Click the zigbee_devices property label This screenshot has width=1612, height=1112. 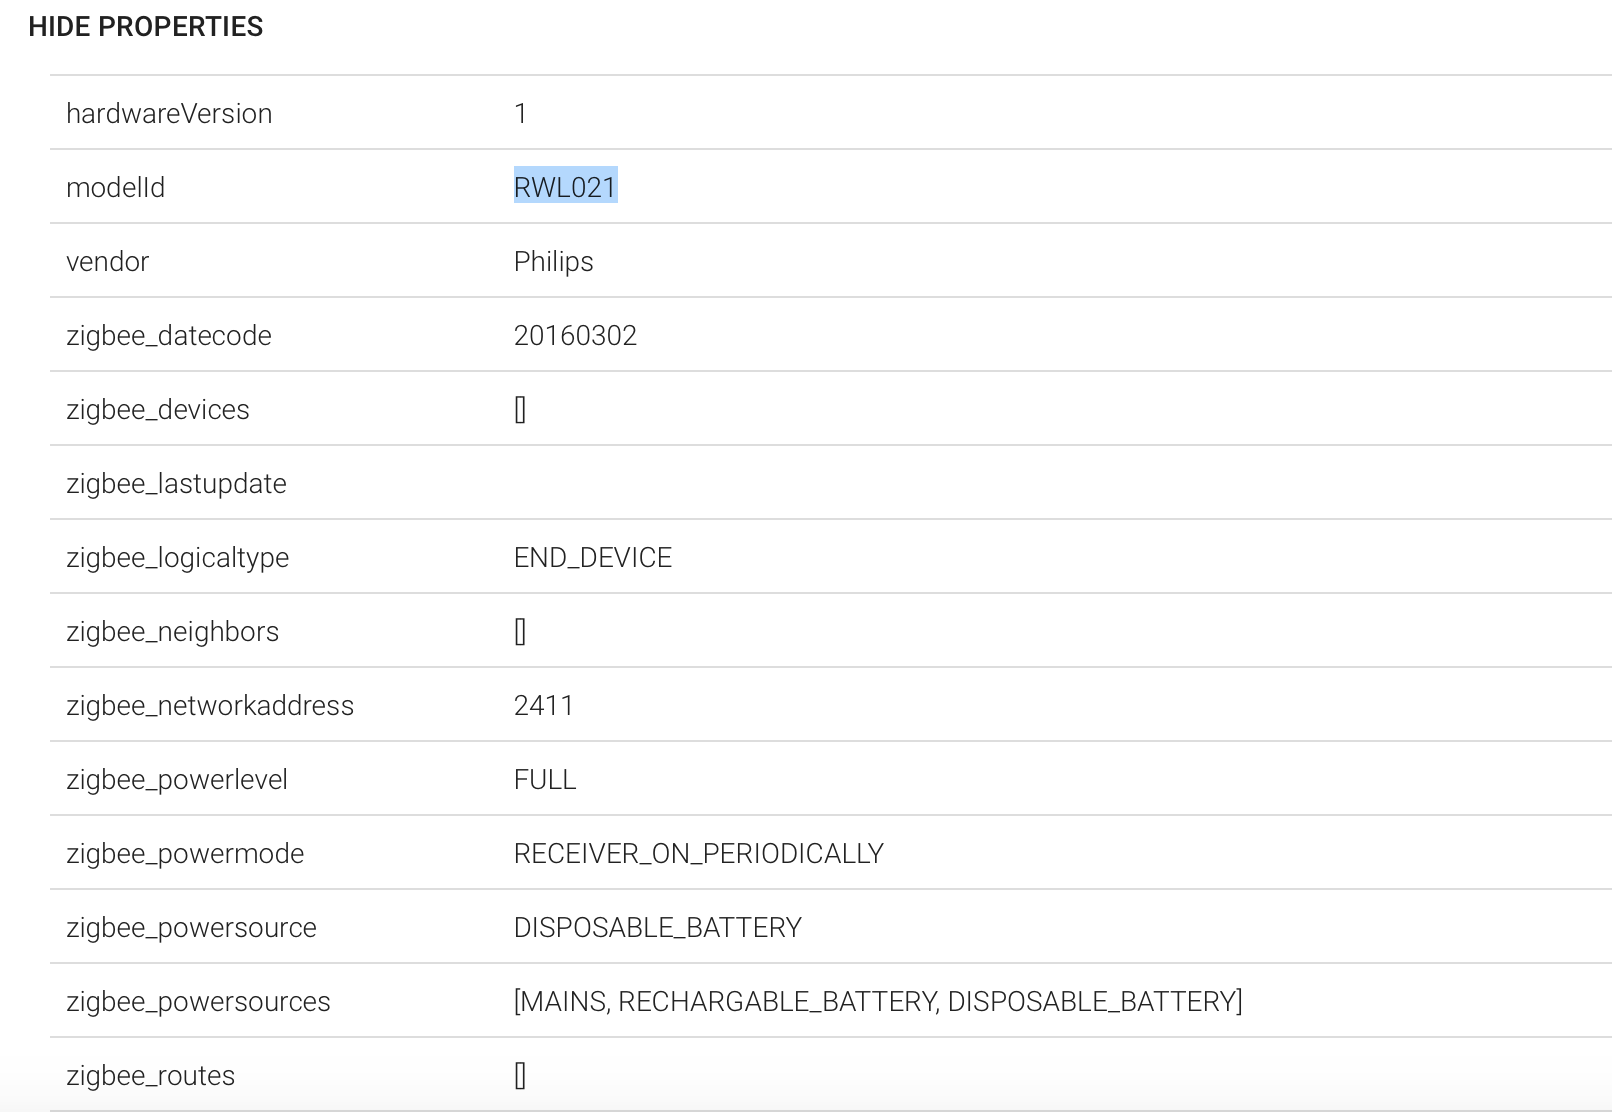(158, 410)
